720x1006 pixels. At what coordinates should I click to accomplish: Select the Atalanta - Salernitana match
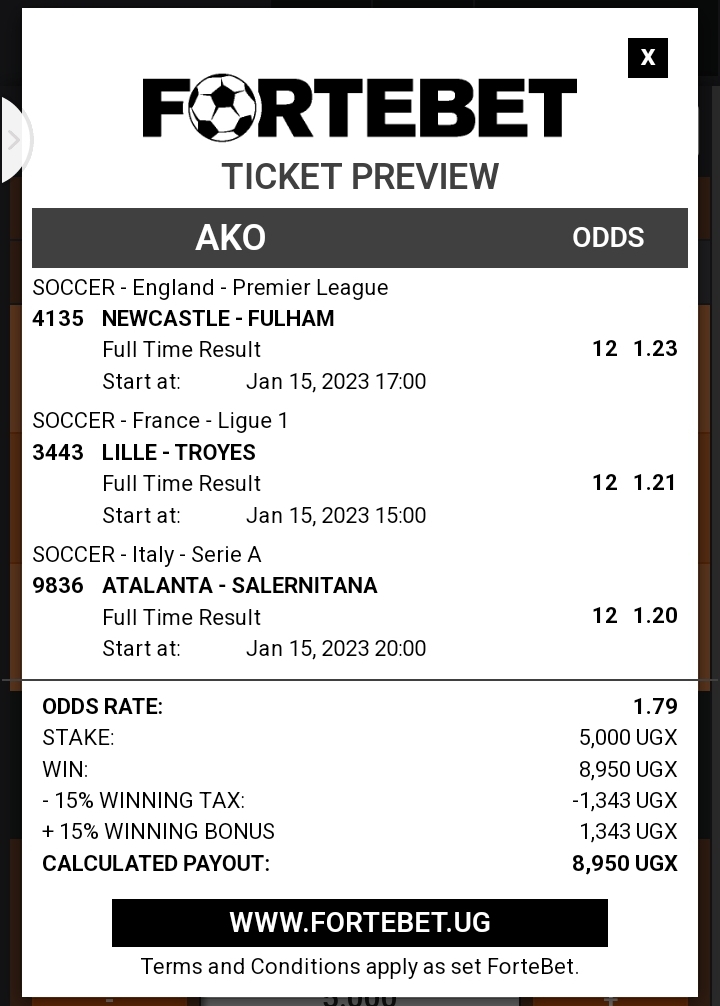tap(239, 585)
